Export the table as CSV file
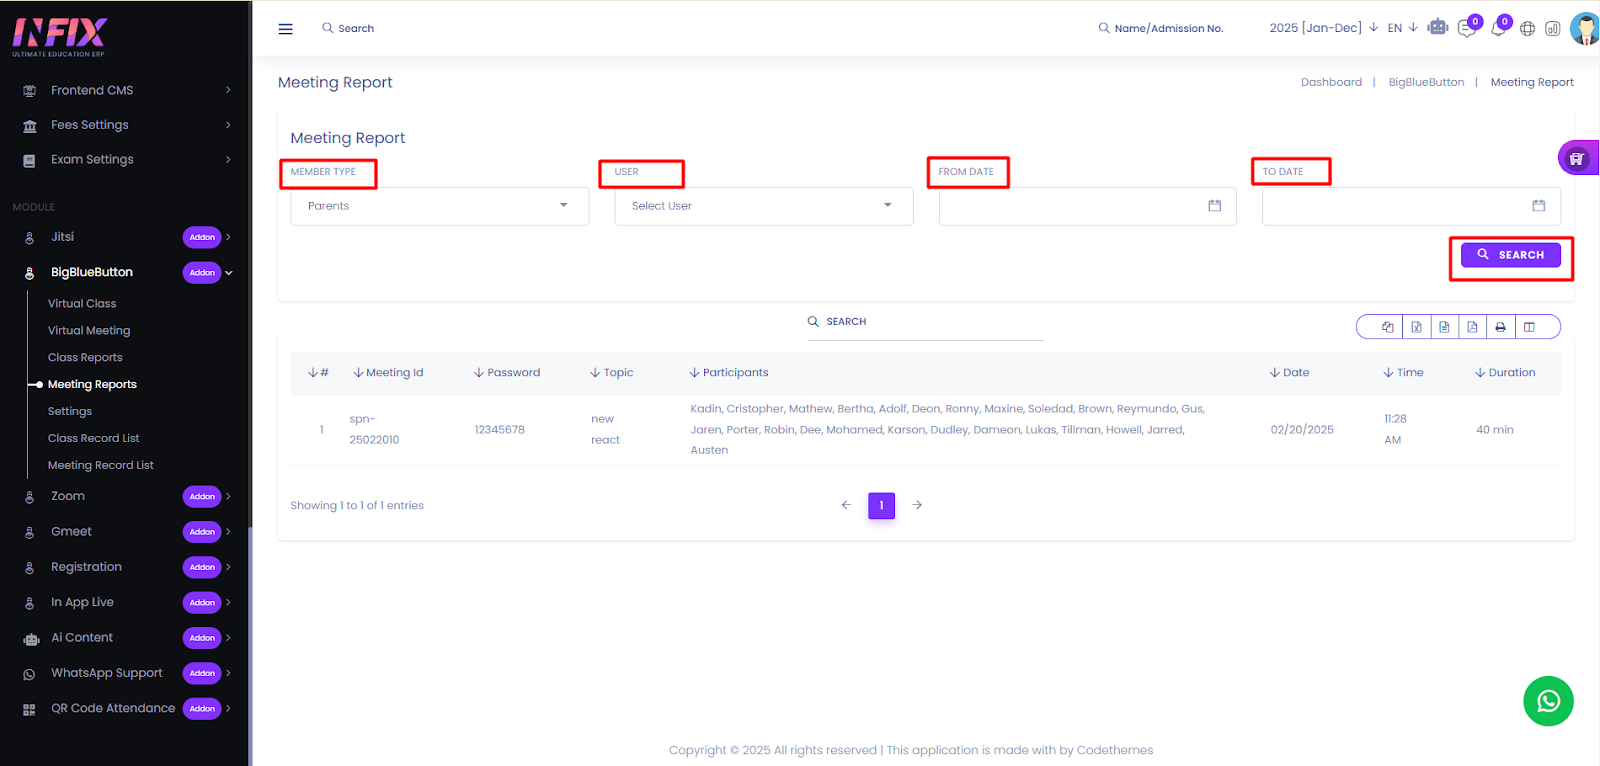Image resolution: width=1600 pixels, height=766 pixels. click(x=1444, y=327)
